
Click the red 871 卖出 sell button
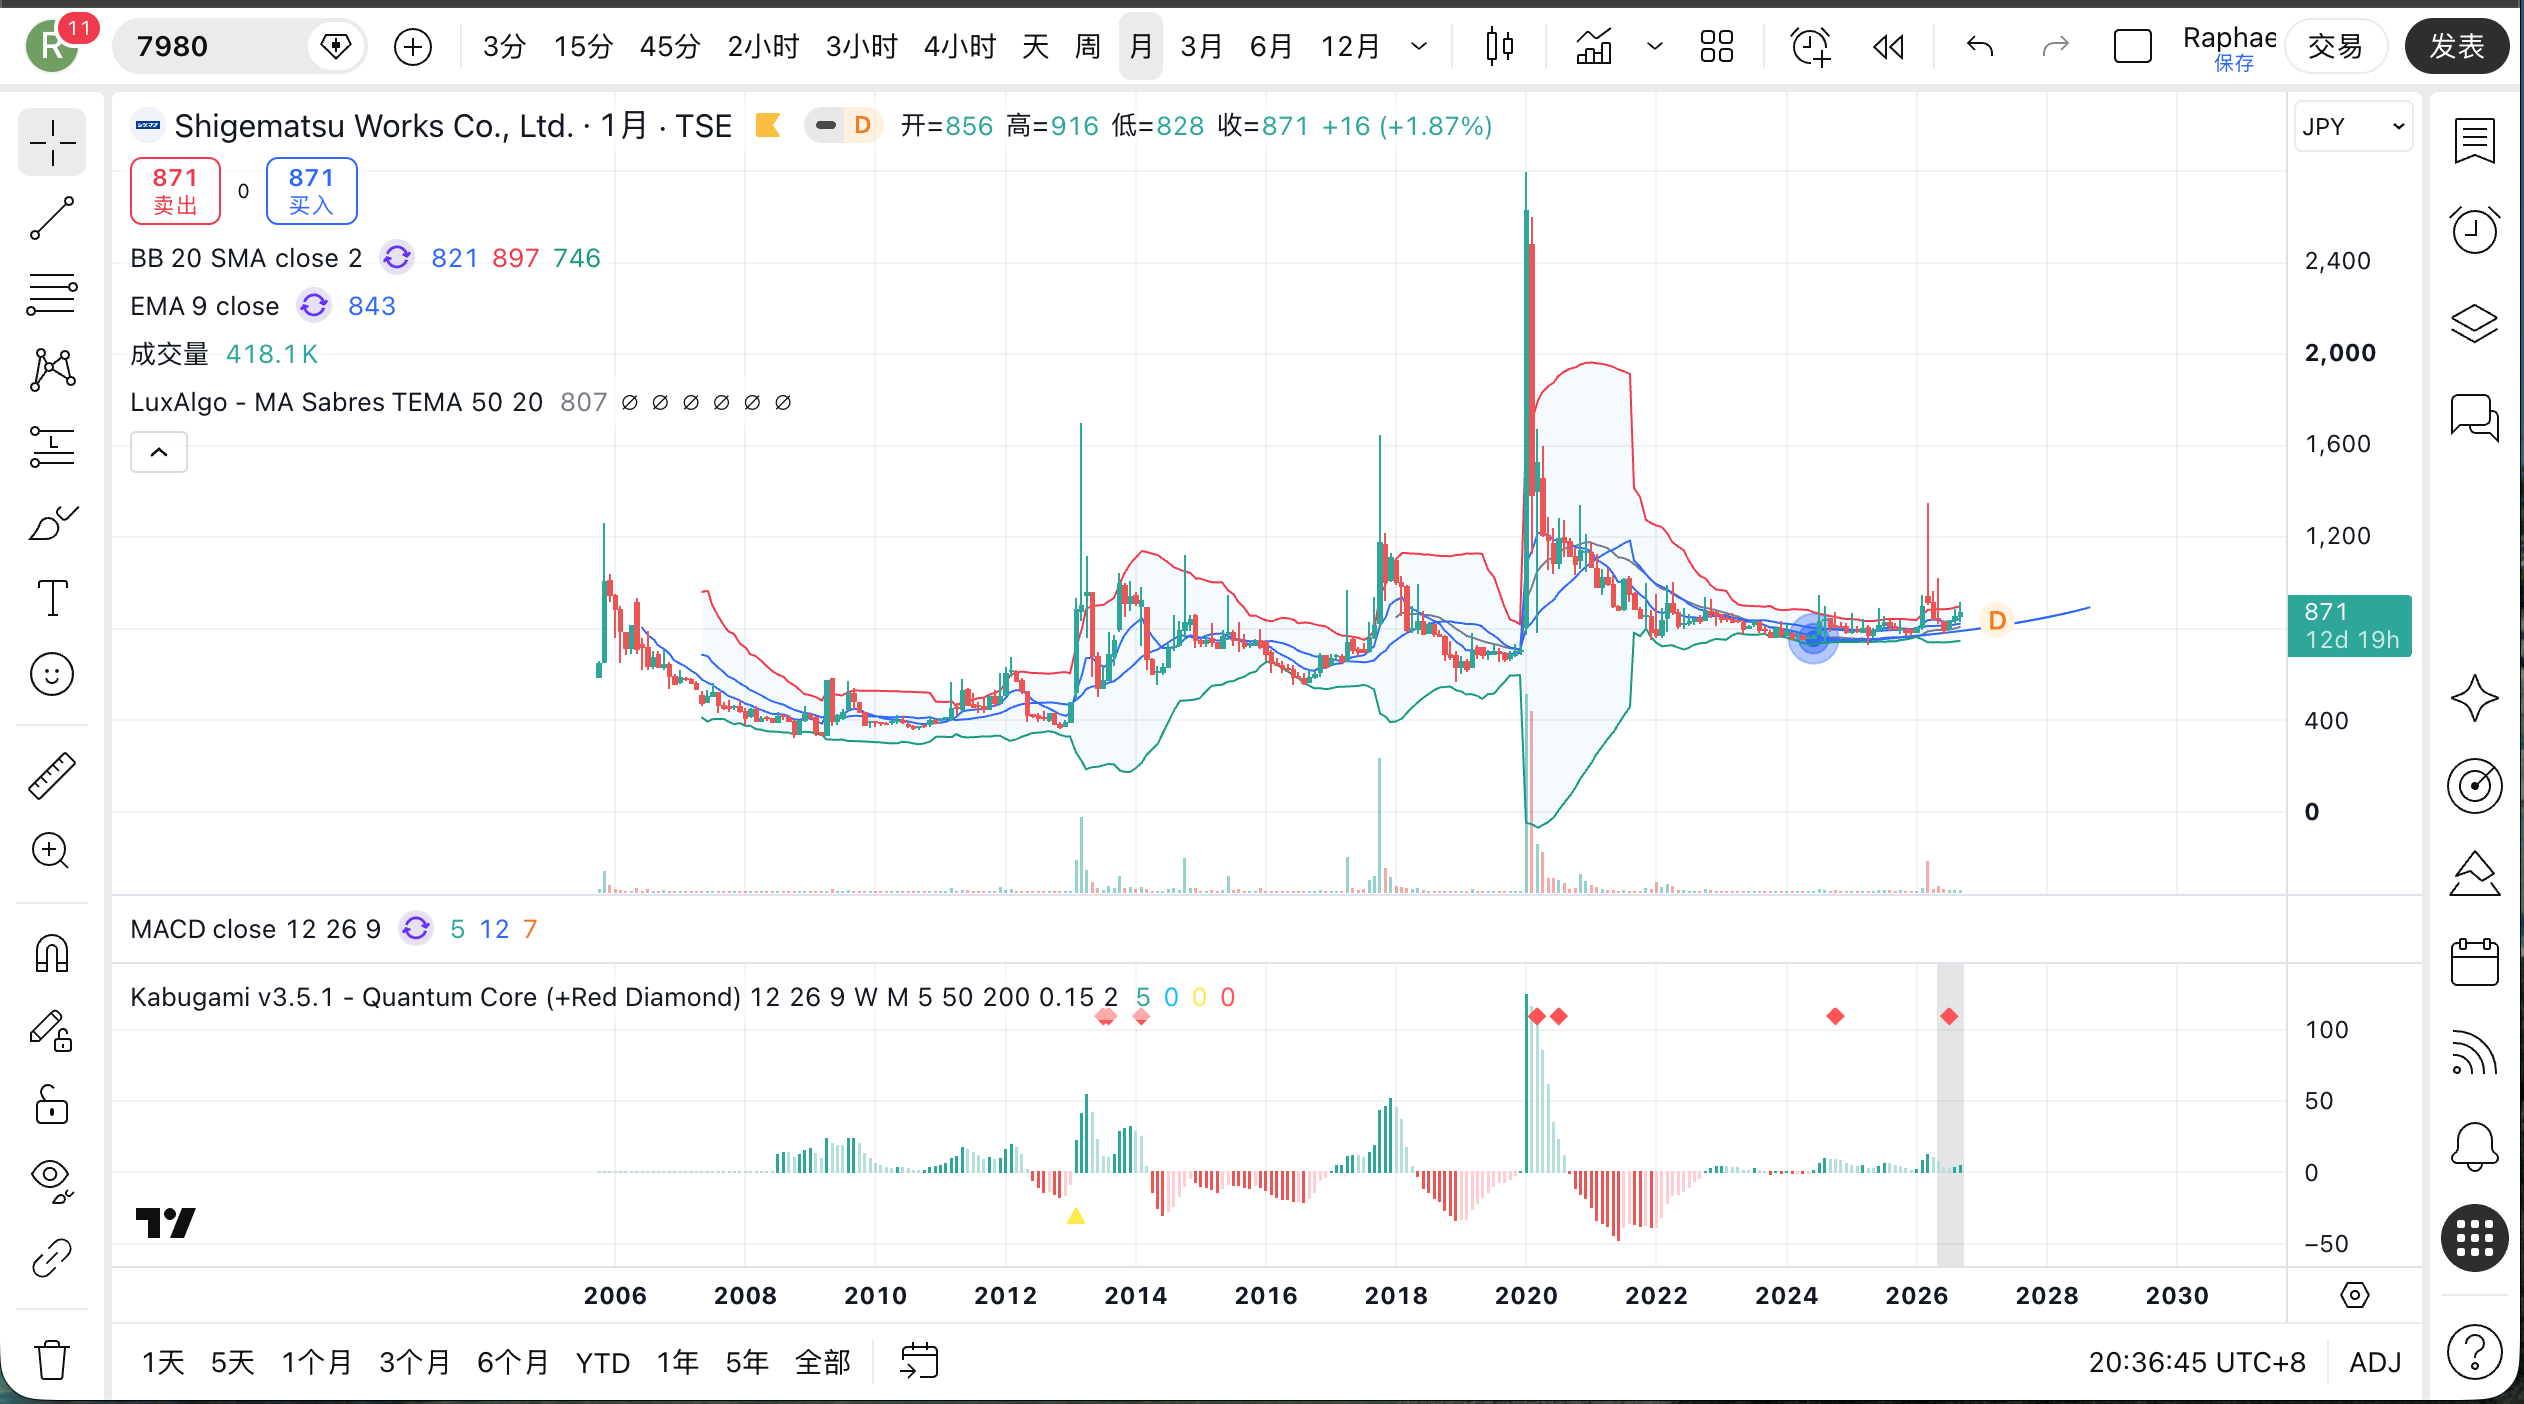pyautogui.click(x=175, y=191)
